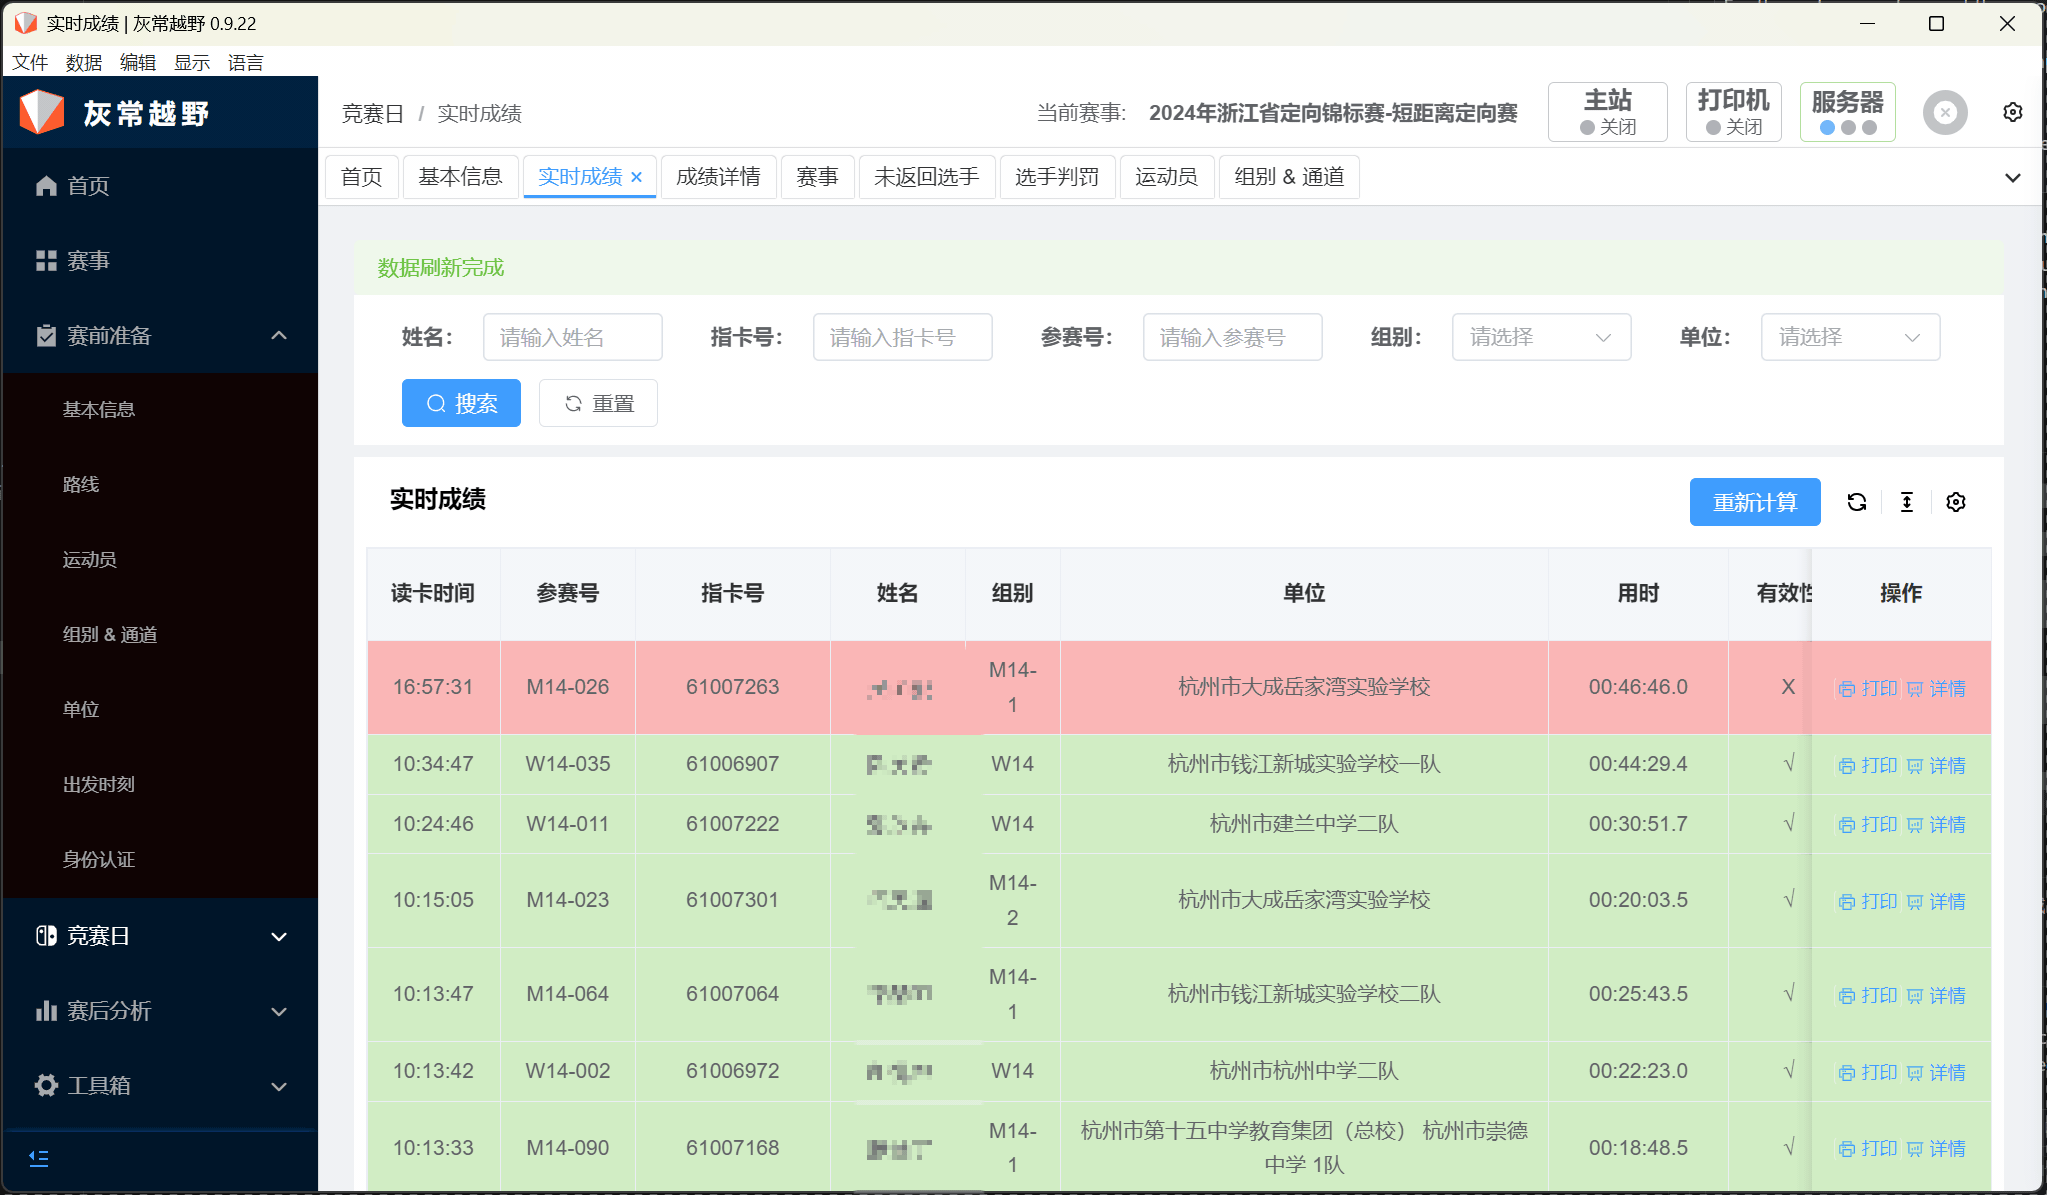View 详情 for W14-011

[x=1936, y=824]
